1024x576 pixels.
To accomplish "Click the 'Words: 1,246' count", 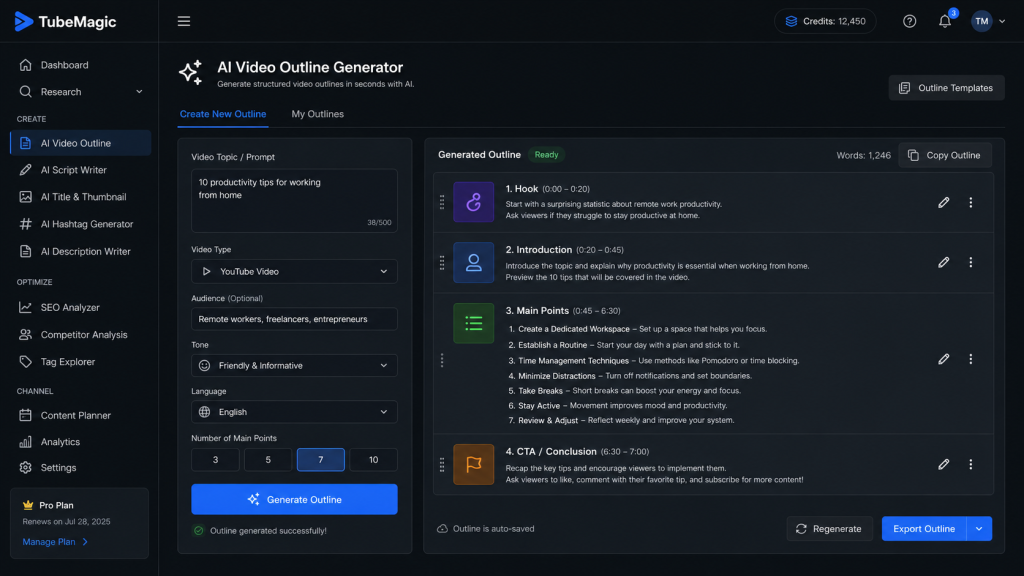I will [863, 155].
